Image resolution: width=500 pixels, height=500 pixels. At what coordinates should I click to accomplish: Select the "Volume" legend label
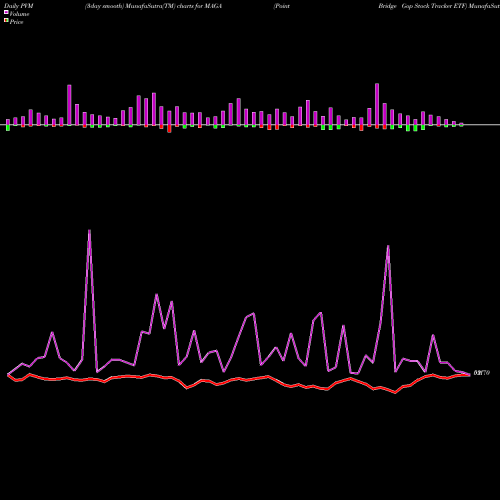[19, 14]
